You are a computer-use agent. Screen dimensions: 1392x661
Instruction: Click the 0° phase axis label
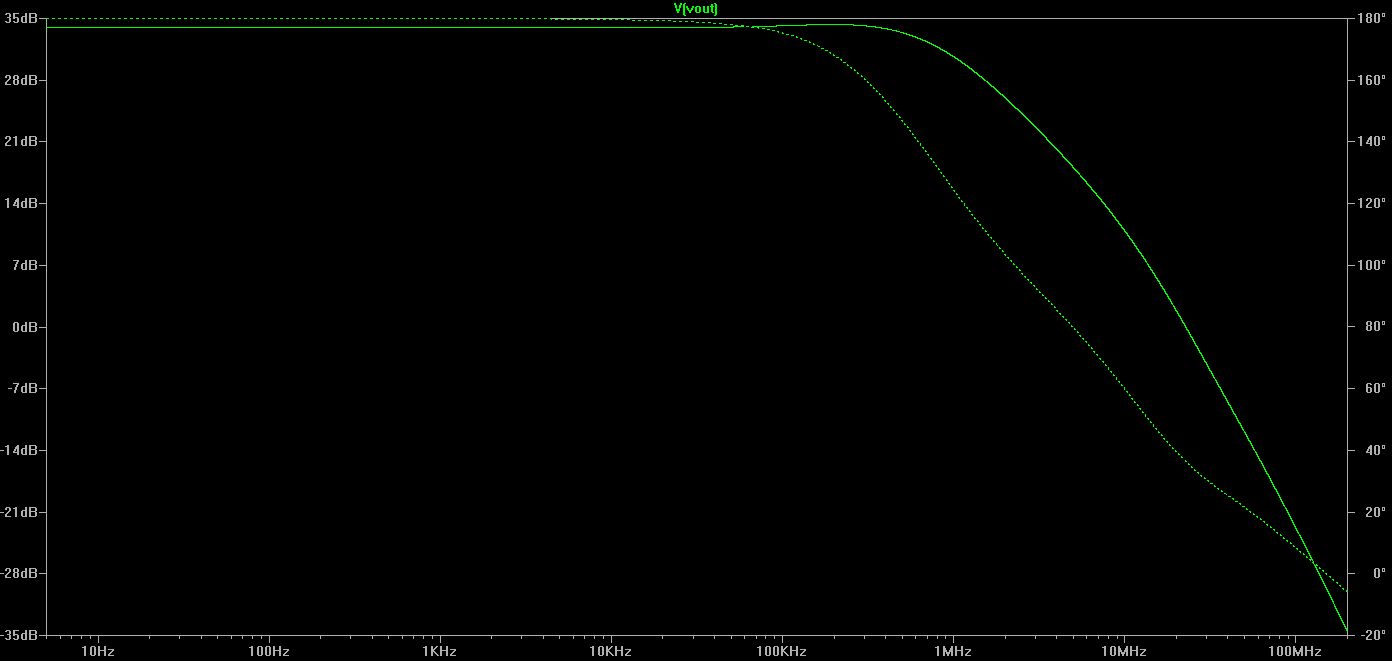pyautogui.click(x=1378, y=573)
